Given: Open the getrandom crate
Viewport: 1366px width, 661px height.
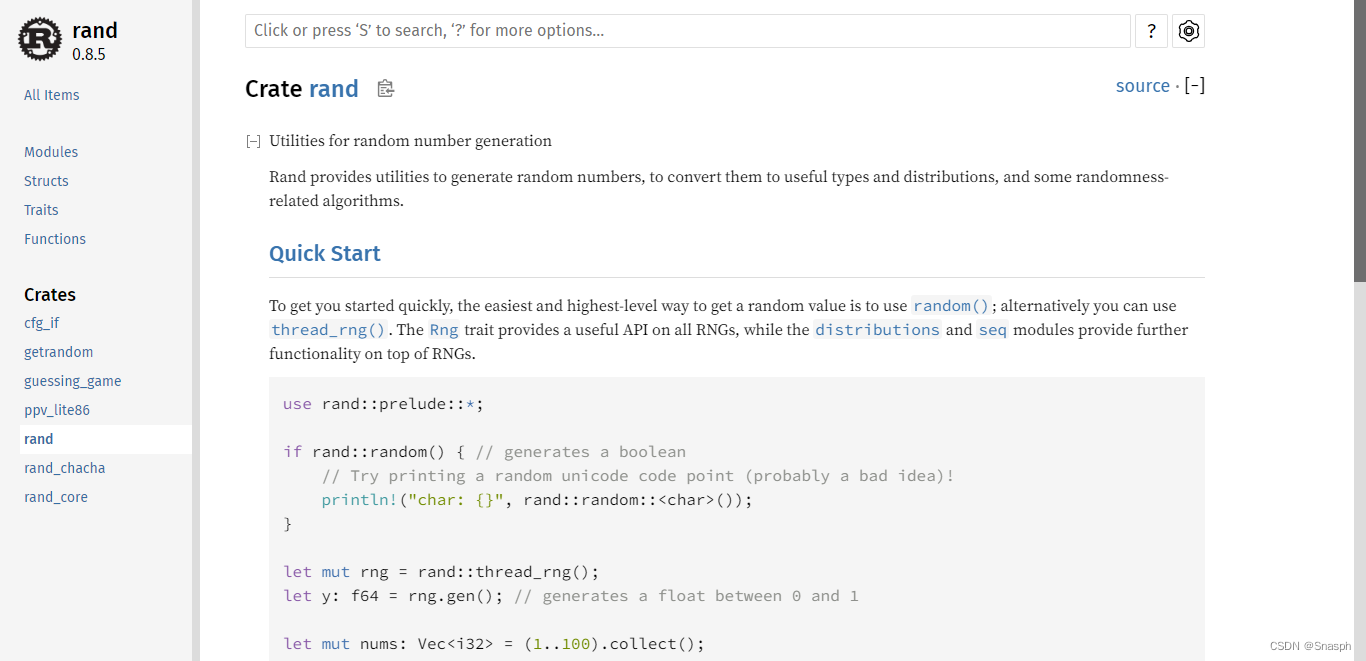Looking at the screenshot, I should click(59, 352).
